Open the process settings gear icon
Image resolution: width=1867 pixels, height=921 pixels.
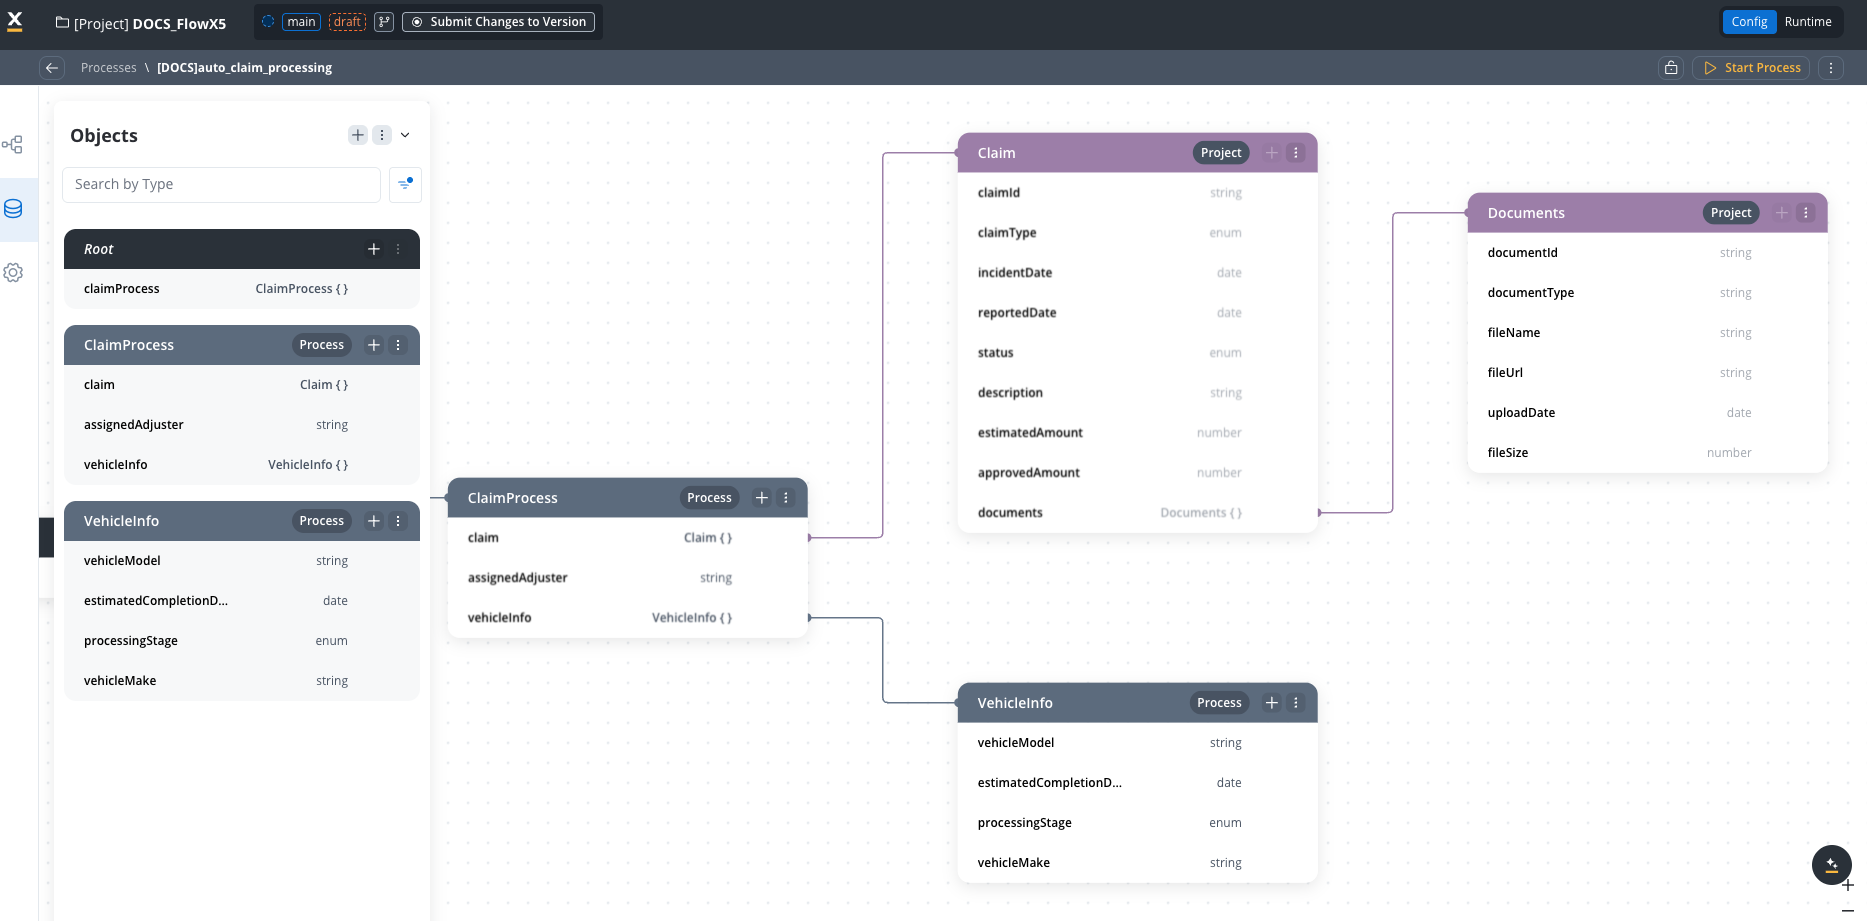[x=13, y=272]
